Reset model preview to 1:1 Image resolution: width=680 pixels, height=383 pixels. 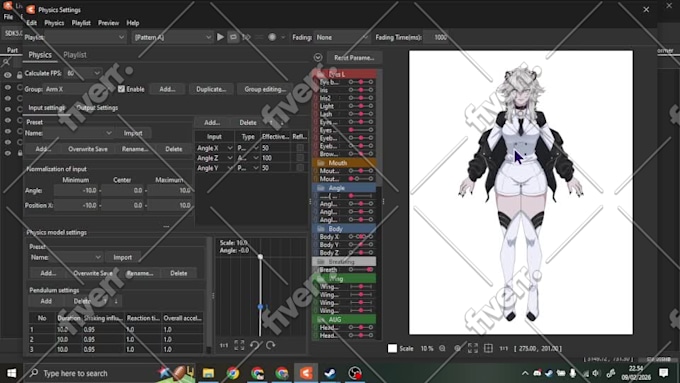click(x=503, y=348)
